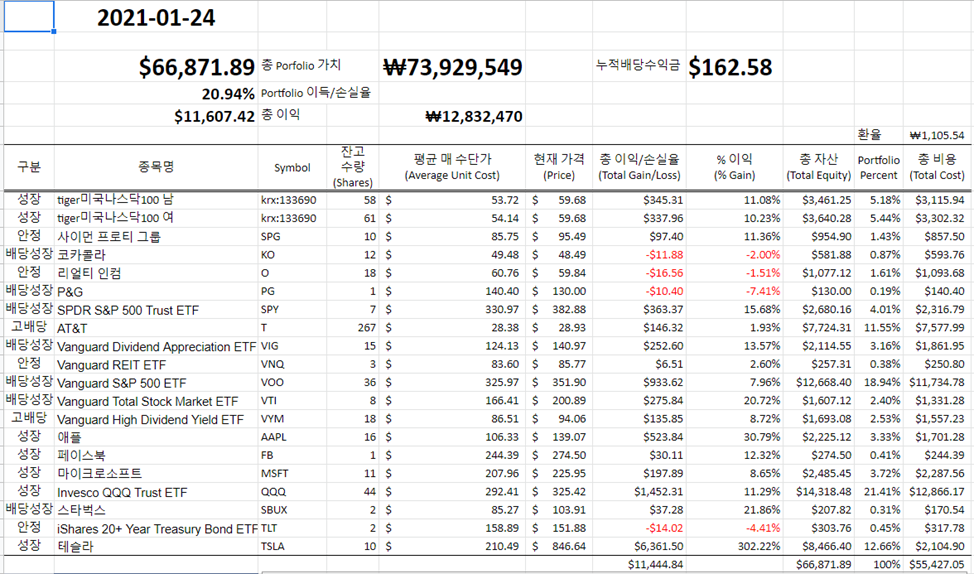
Task: Click the 애플 name cell
Action: pyautogui.click(x=156, y=437)
